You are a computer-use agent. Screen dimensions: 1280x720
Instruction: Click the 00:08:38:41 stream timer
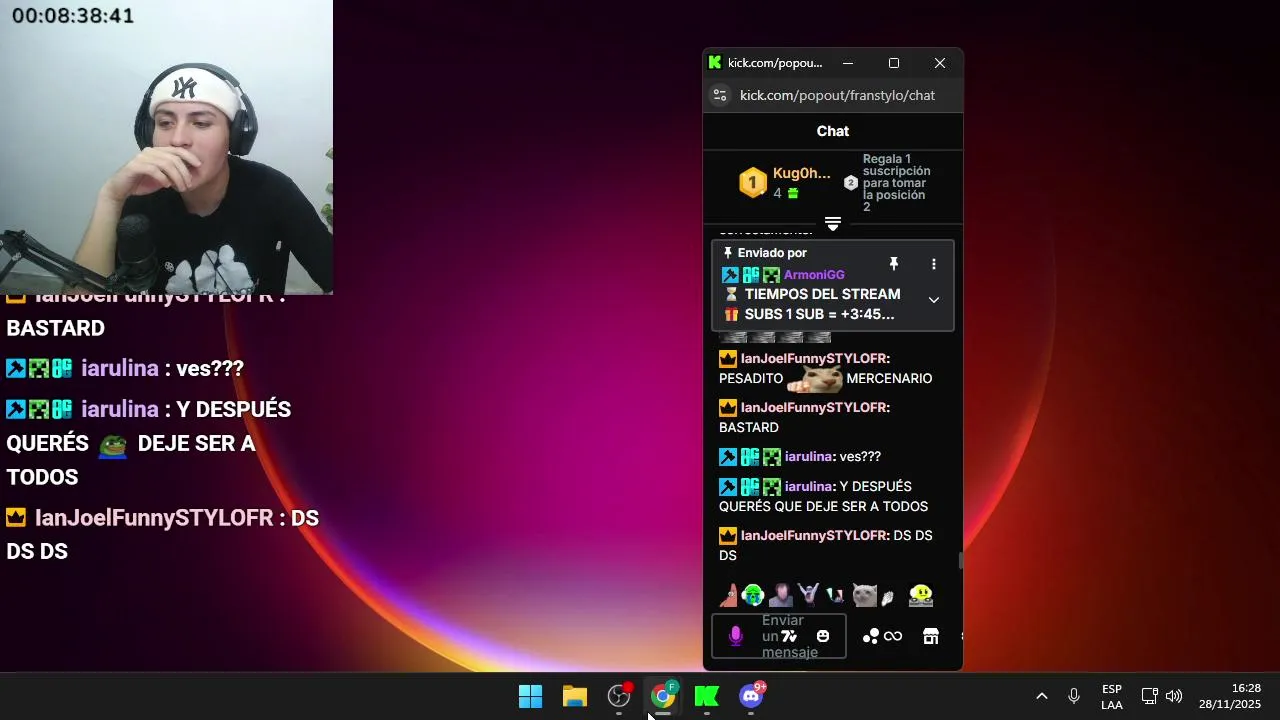[x=73, y=15]
